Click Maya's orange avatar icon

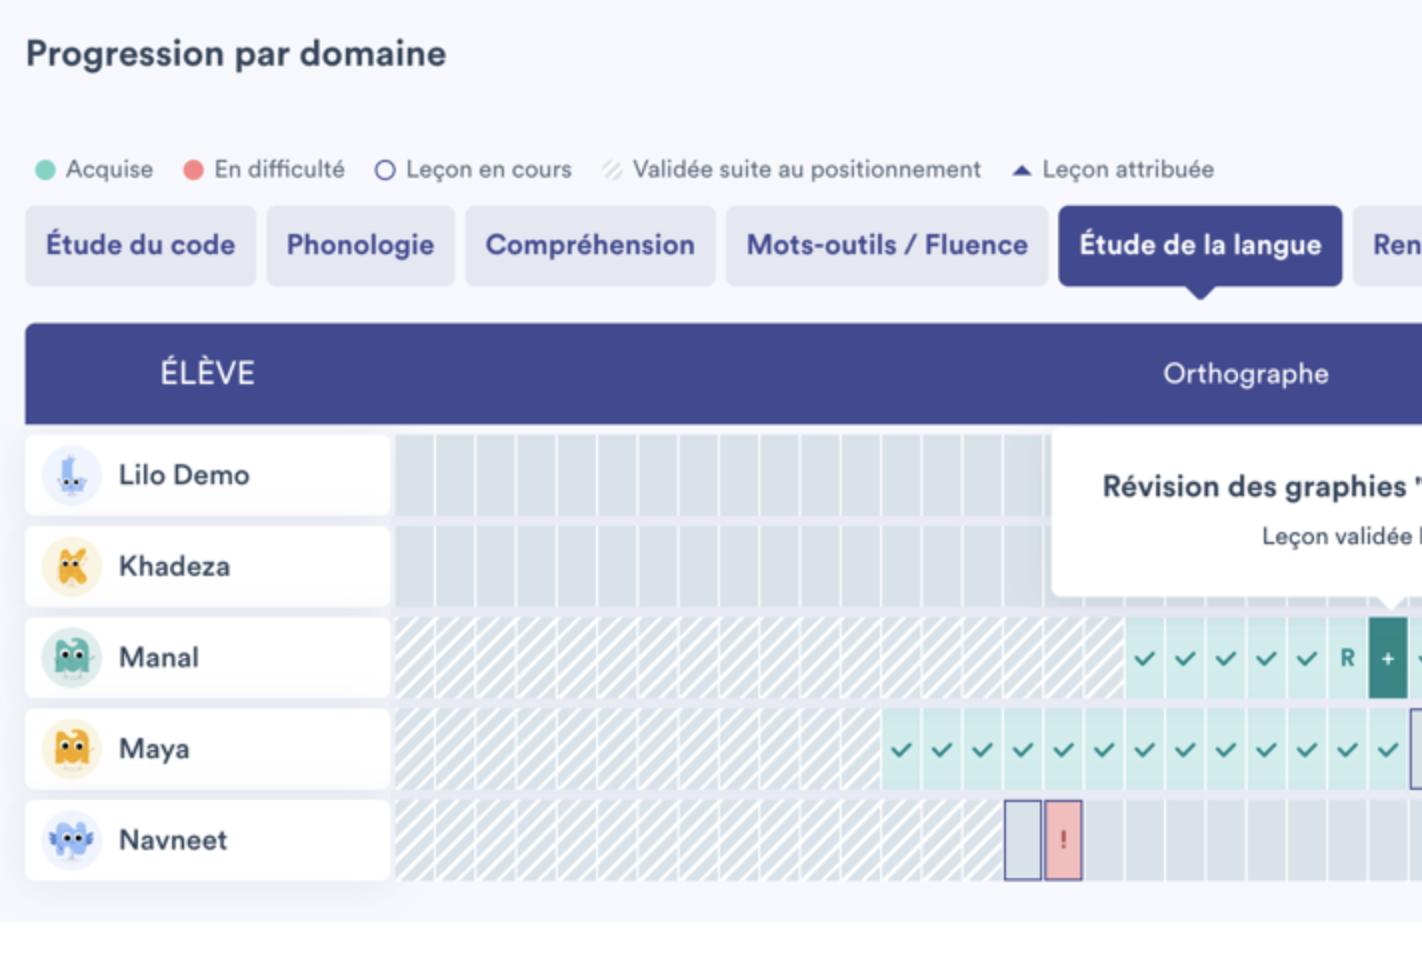71,748
